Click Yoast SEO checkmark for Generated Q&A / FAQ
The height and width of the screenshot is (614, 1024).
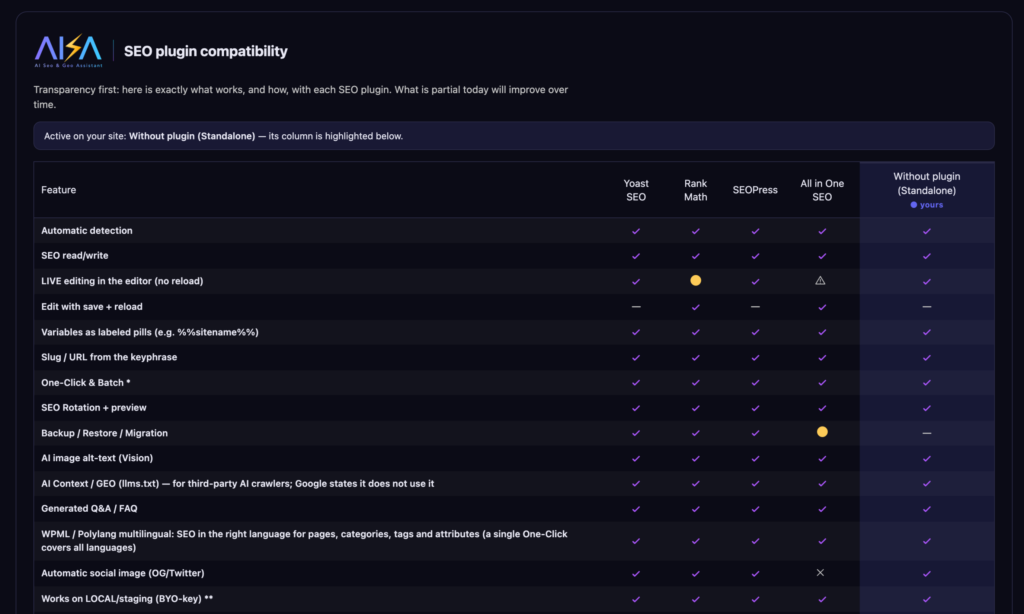pos(636,509)
